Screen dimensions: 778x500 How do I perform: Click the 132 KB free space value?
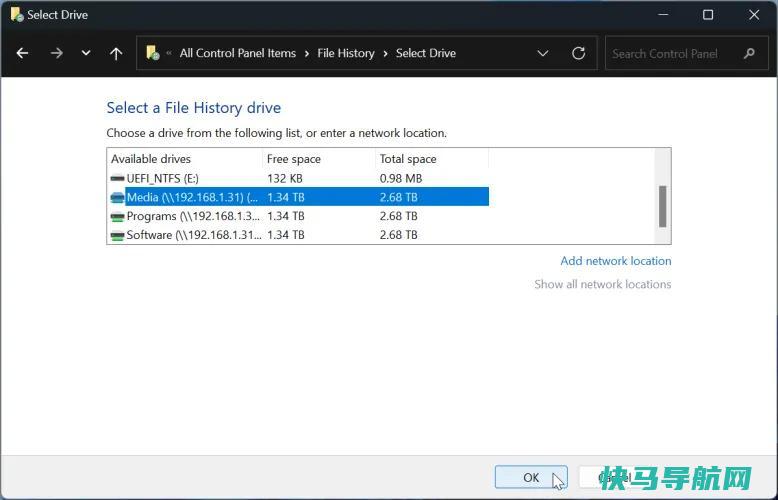pyautogui.click(x=285, y=178)
